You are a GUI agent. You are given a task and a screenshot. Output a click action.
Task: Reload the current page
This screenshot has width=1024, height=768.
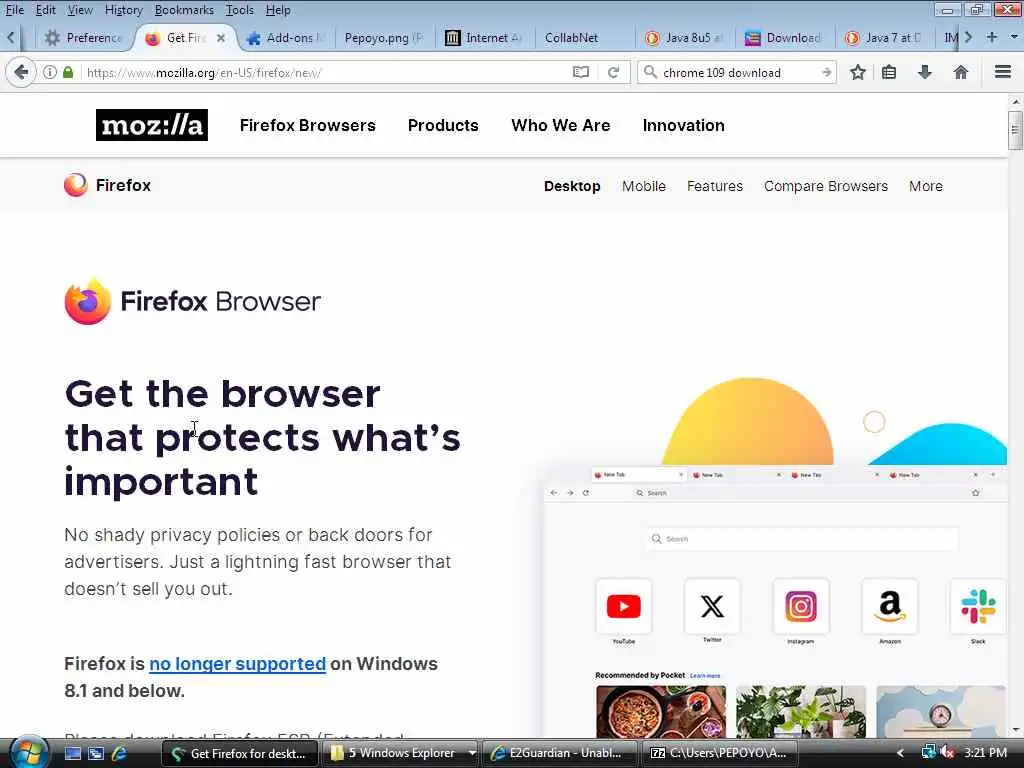(x=613, y=72)
